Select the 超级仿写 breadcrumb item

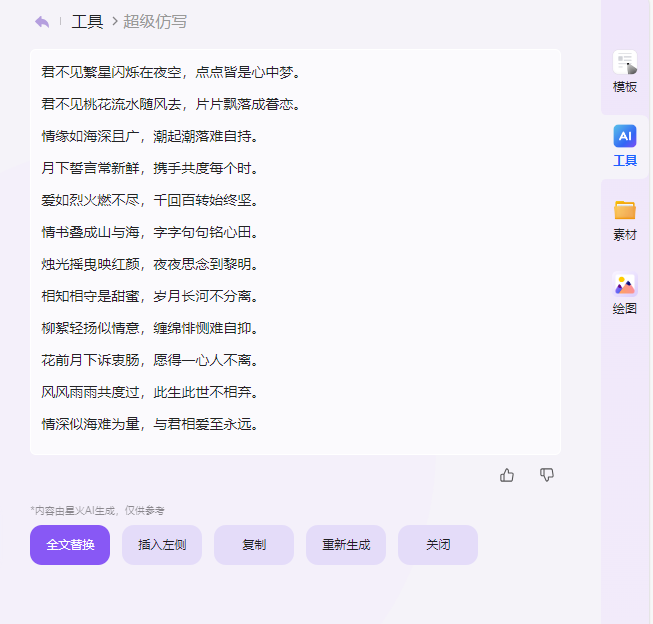click(x=155, y=22)
